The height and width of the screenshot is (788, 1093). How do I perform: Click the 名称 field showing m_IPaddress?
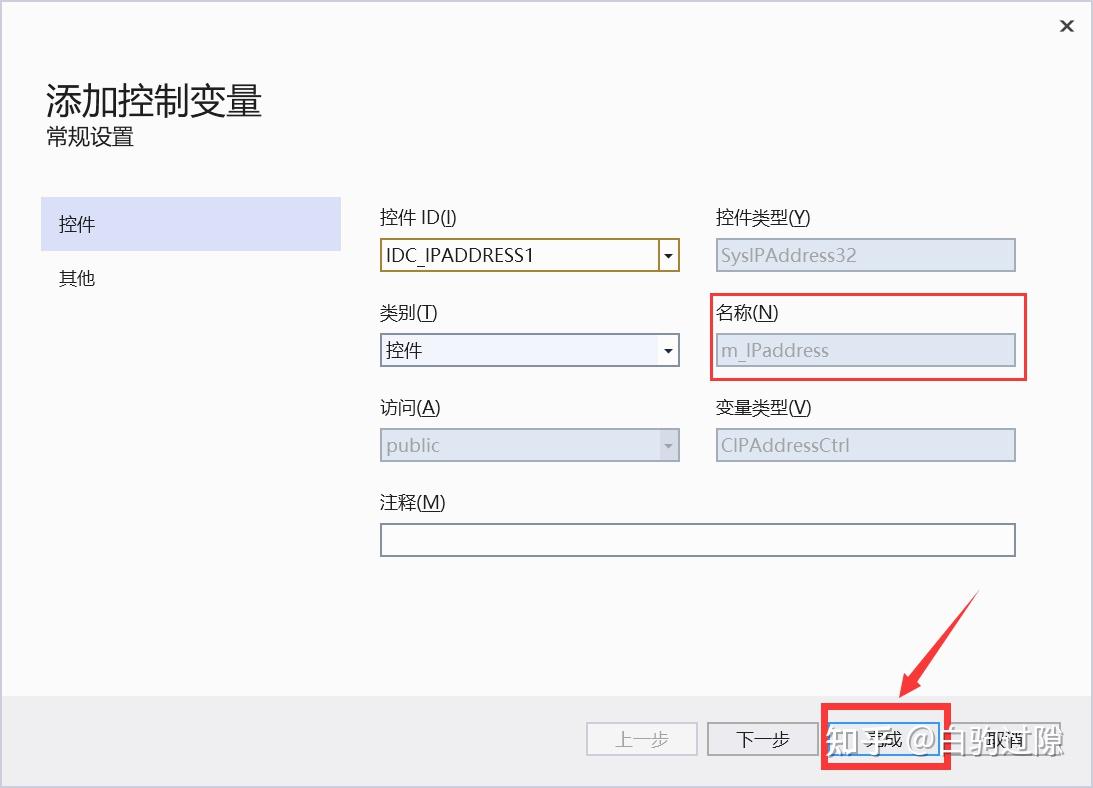(865, 350)
